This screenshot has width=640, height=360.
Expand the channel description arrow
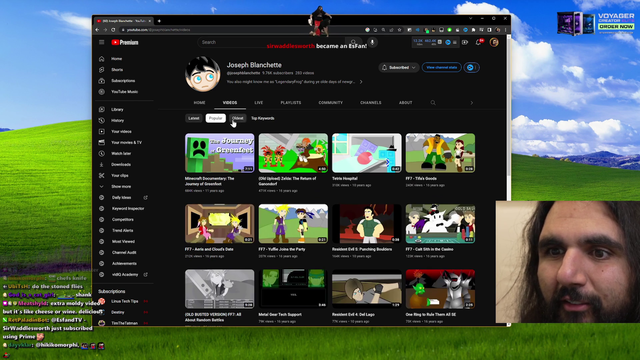click(361, 82)
